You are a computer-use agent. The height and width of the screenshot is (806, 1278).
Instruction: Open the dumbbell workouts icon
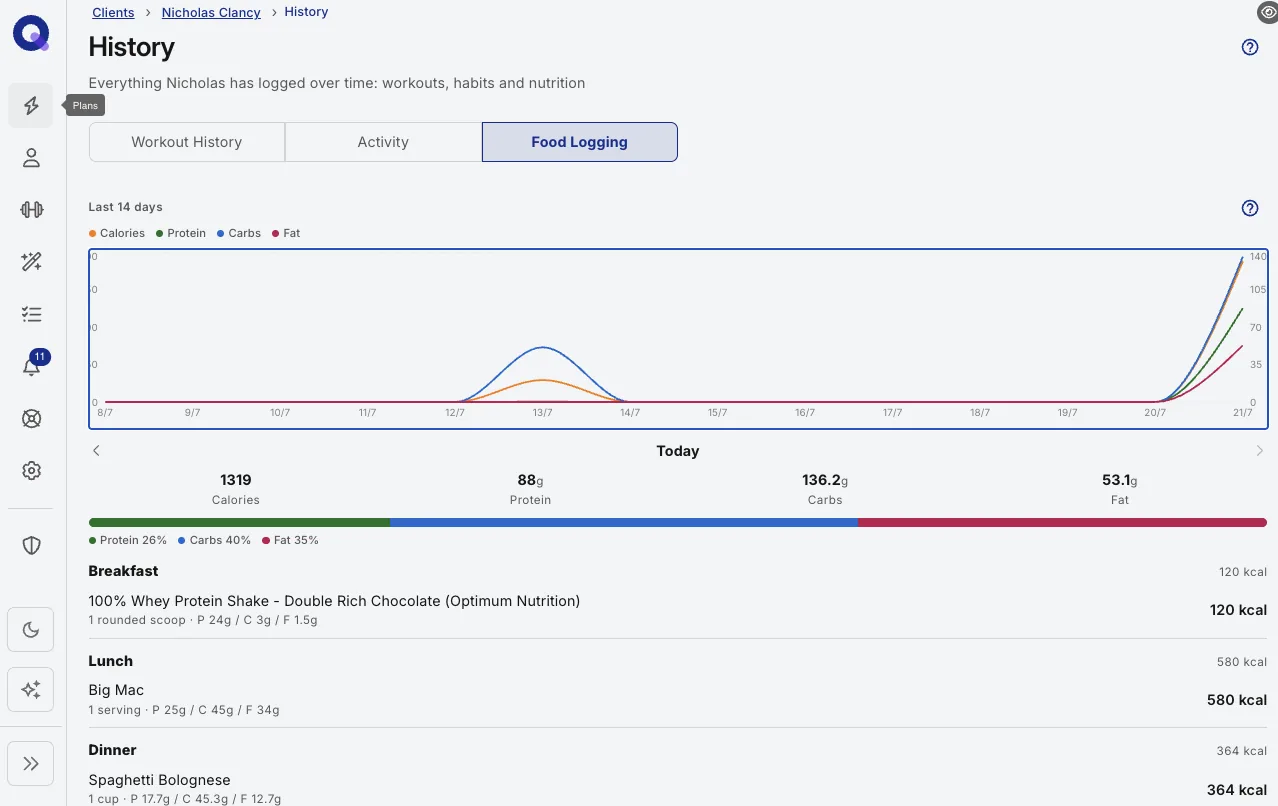click(x=31, y=210)
